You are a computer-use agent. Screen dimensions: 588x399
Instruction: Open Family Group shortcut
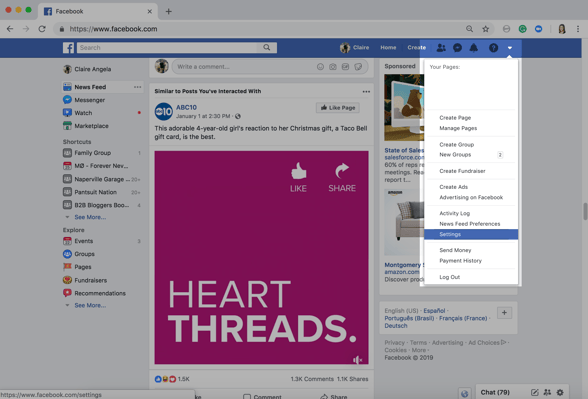click(x=92, y=153)
